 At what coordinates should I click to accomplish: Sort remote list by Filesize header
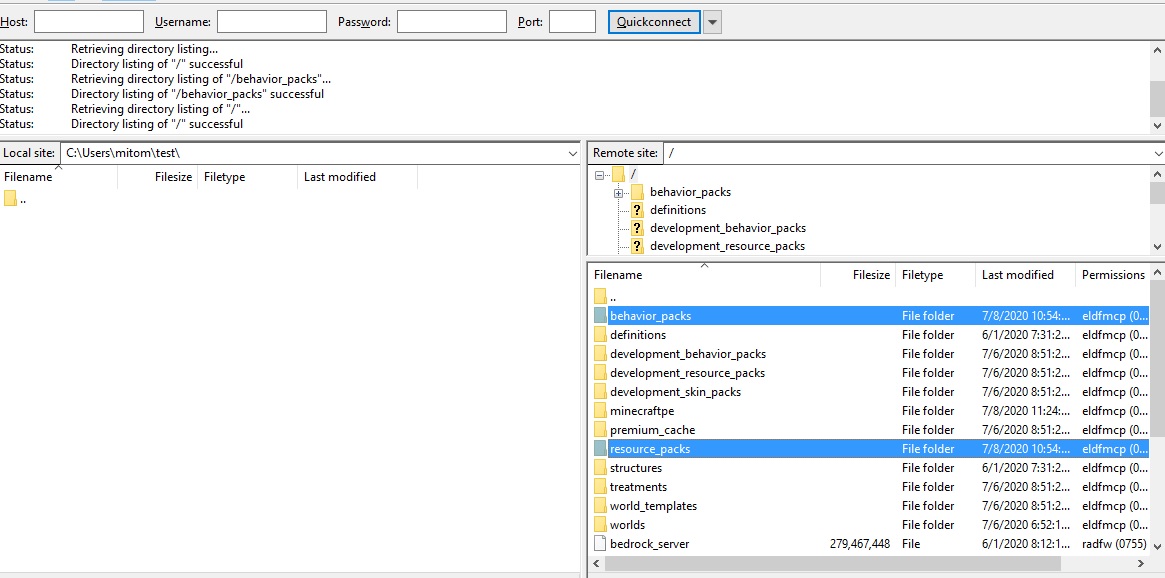coord(858,275)
